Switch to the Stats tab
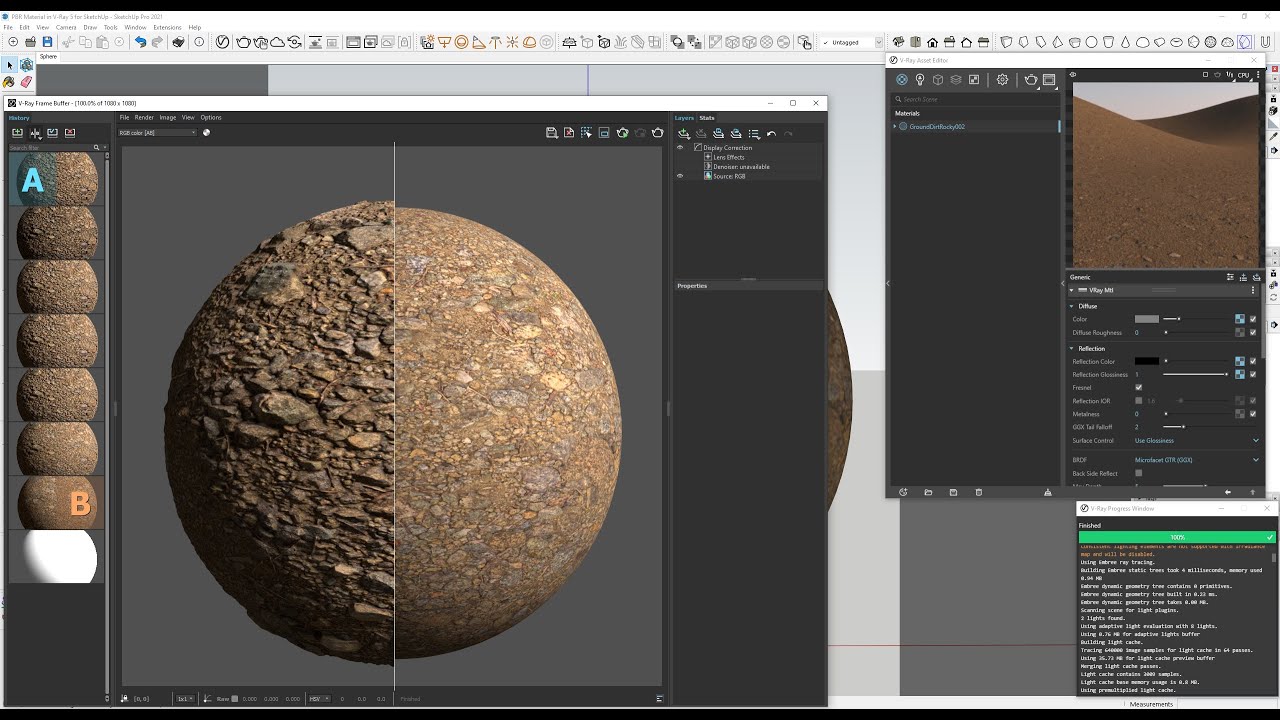This screenshot has width=1280, height=720. [707, 118]
